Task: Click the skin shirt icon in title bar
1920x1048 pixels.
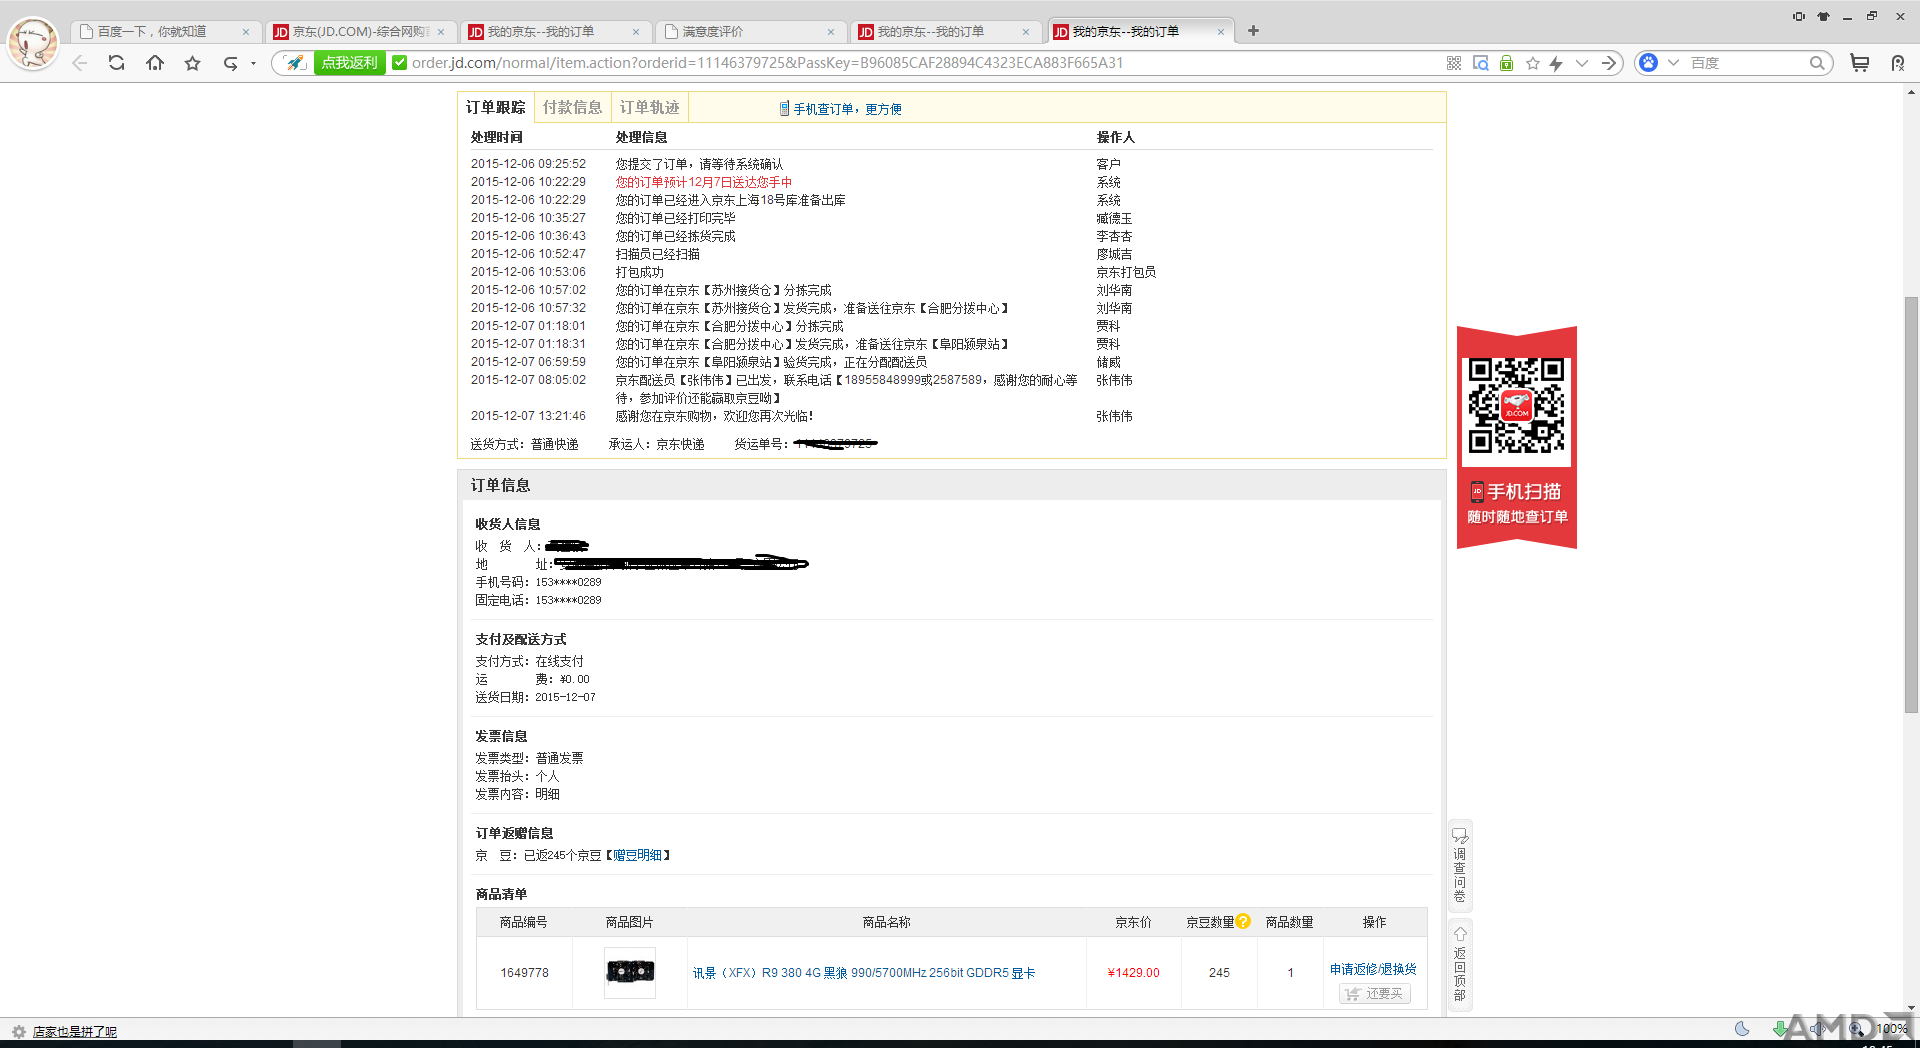Action: (1823, 16)
